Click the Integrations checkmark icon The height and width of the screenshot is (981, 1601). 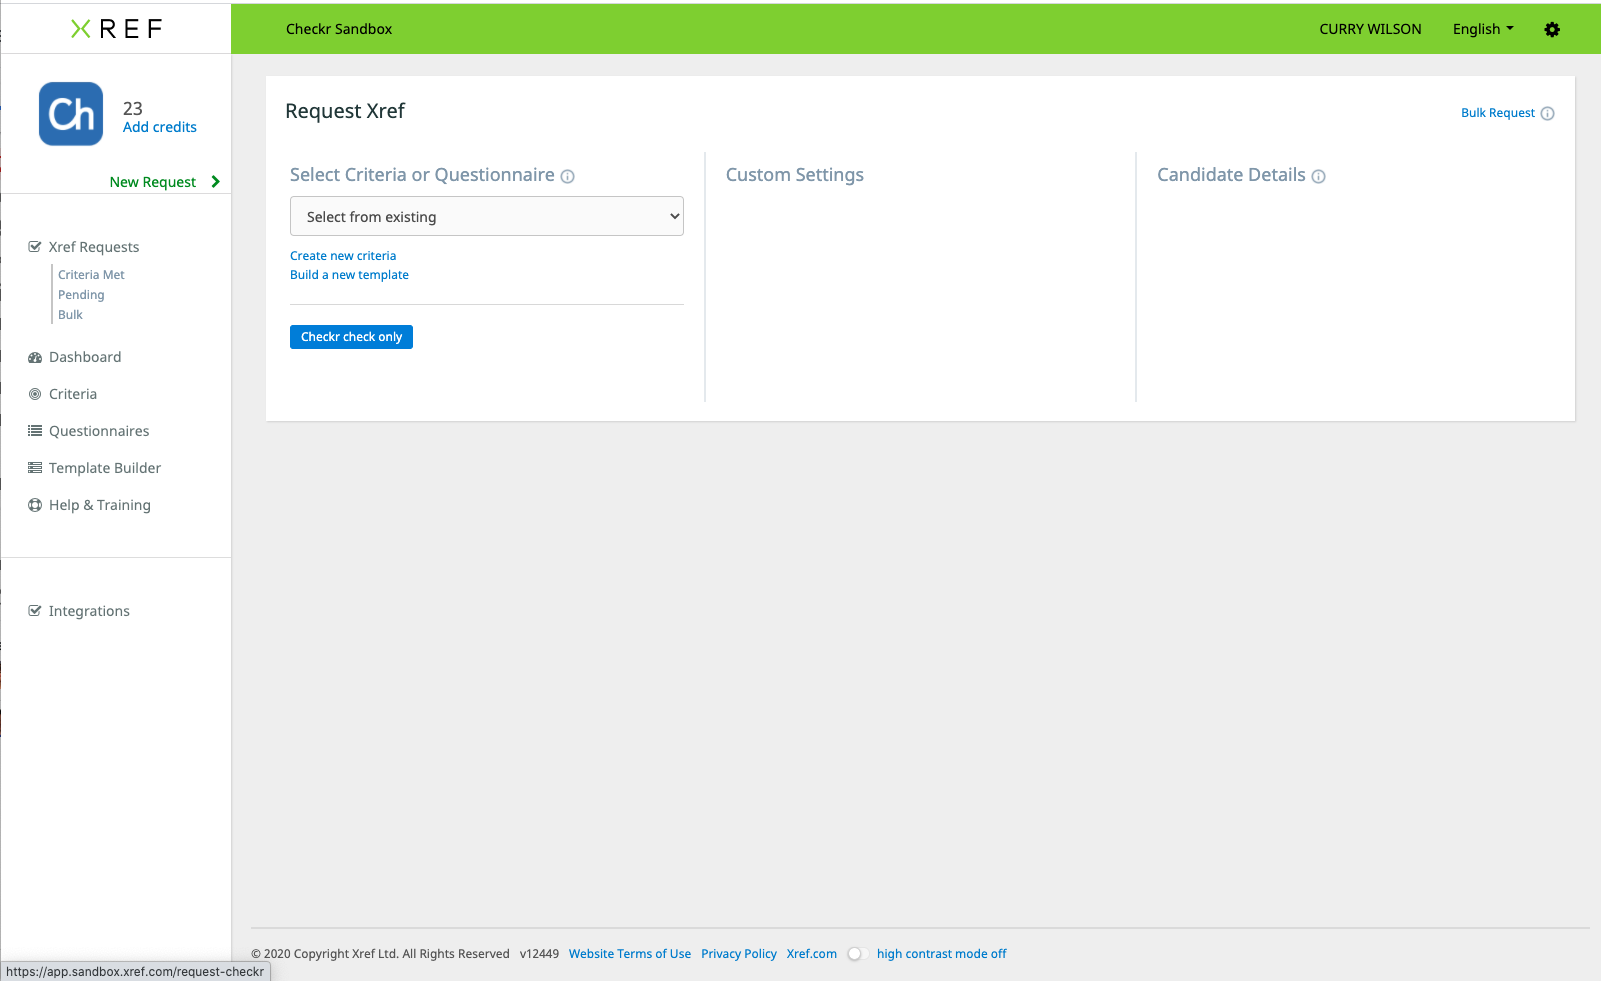pyautogui.click(x=35, y=611)
